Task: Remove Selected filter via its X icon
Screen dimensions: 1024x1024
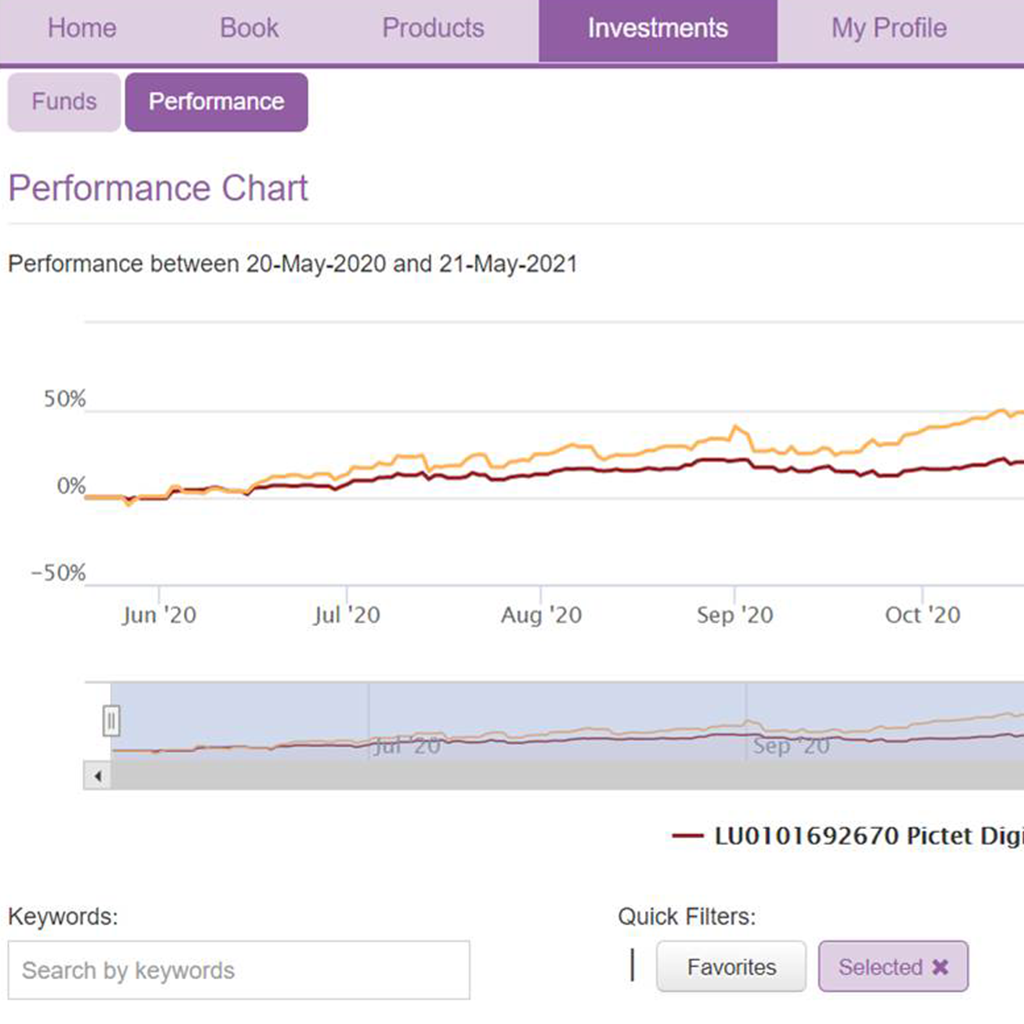Action: point(940,967)
